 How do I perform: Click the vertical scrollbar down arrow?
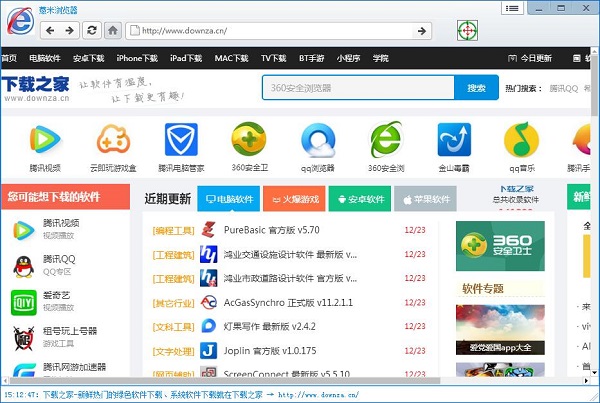coord(594,372)
